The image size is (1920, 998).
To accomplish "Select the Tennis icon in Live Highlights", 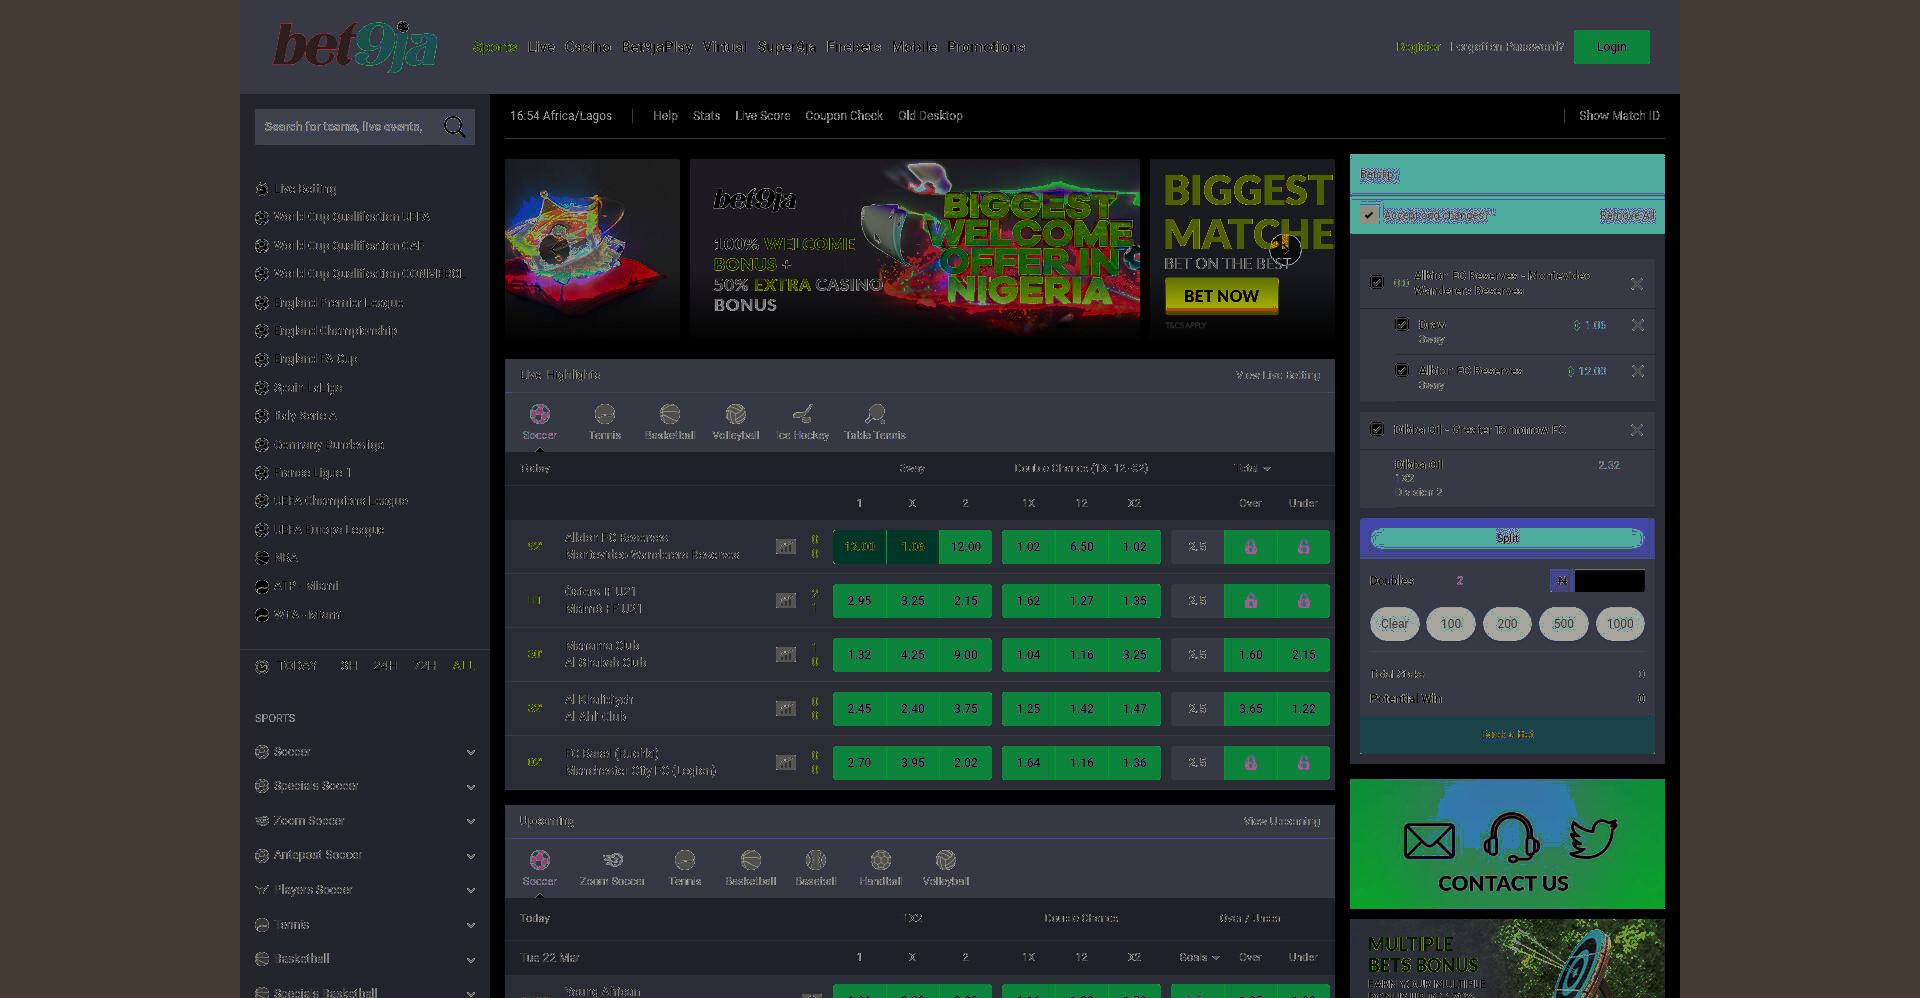I will [605, 414].
